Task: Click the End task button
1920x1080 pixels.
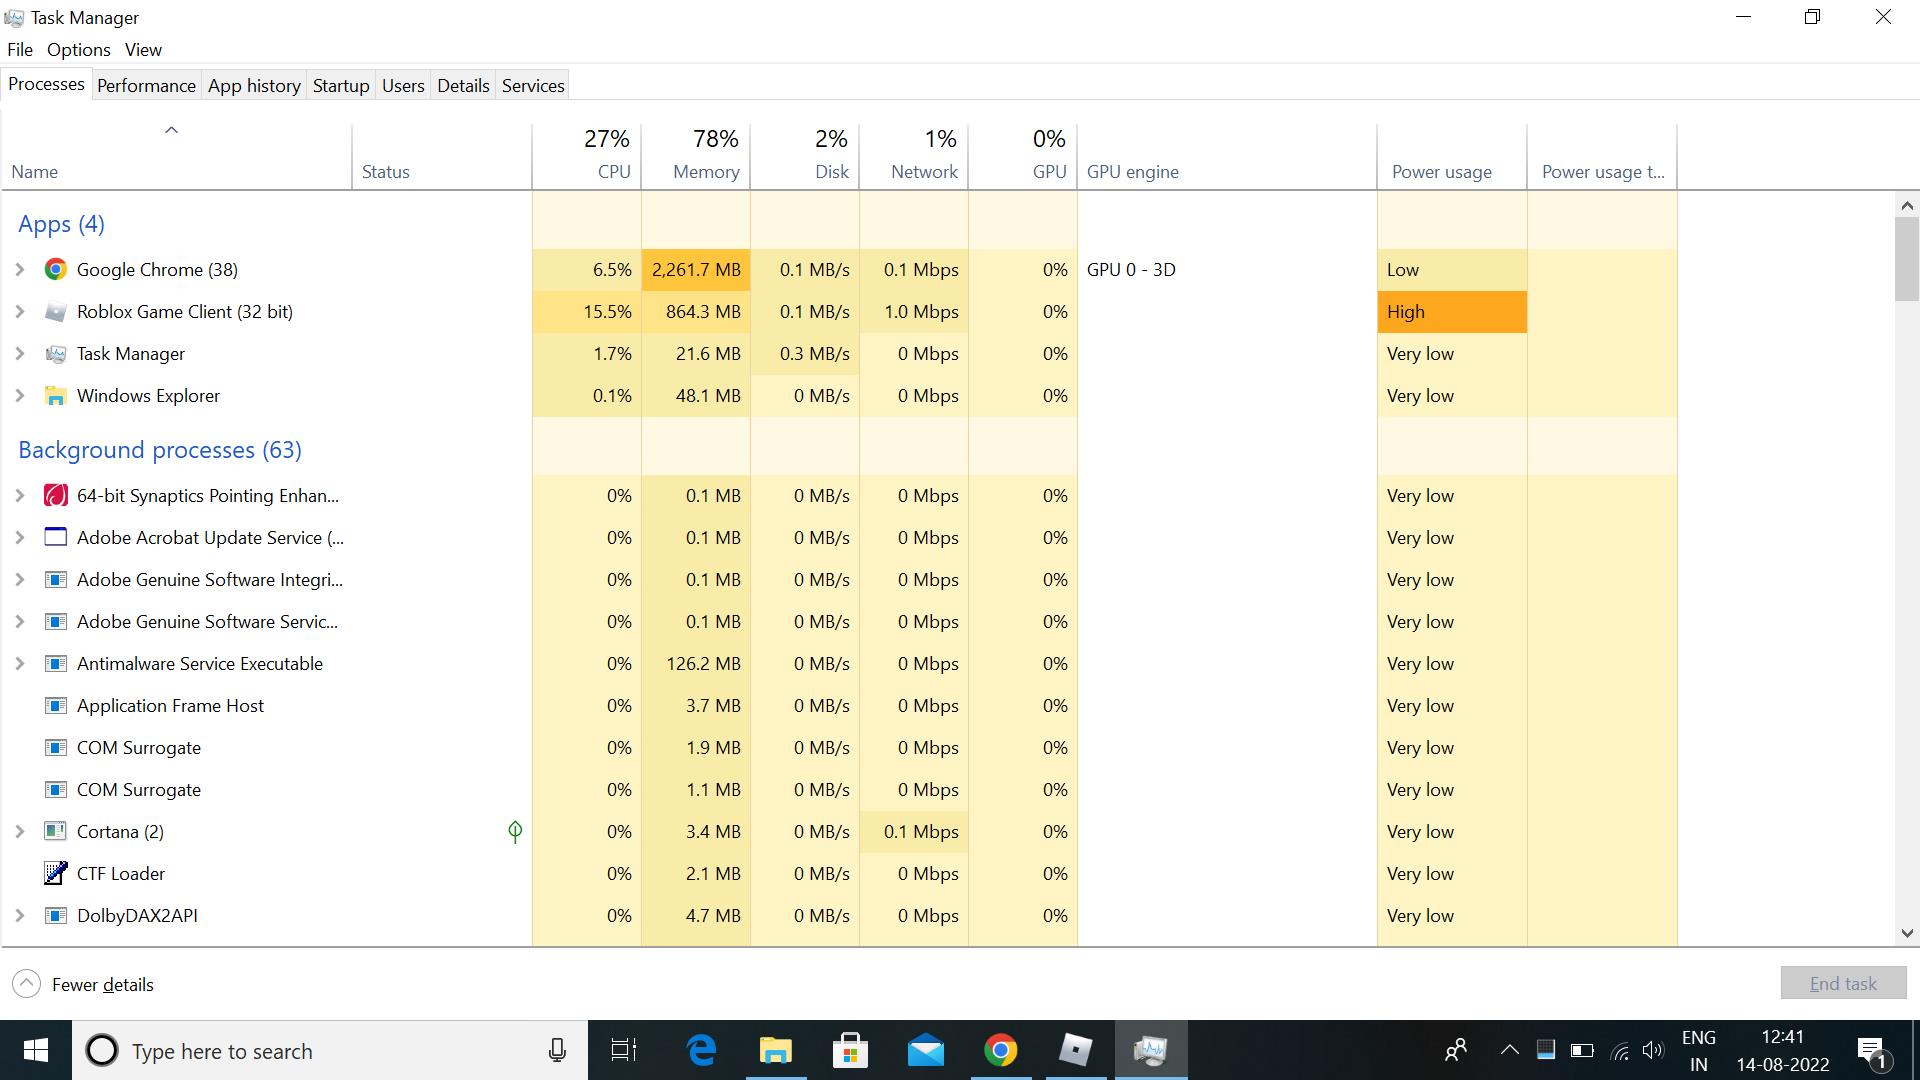Action: (x=1843, y=984)
